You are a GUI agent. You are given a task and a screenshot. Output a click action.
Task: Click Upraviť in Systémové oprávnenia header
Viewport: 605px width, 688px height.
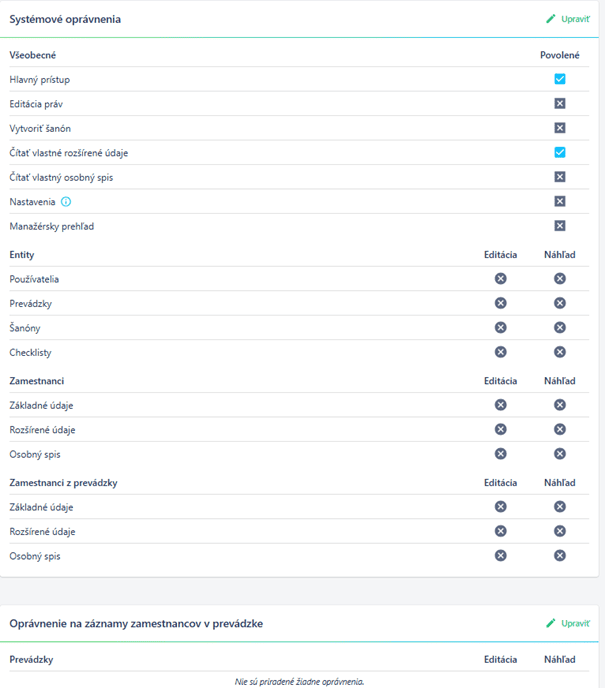coord(568,19)
